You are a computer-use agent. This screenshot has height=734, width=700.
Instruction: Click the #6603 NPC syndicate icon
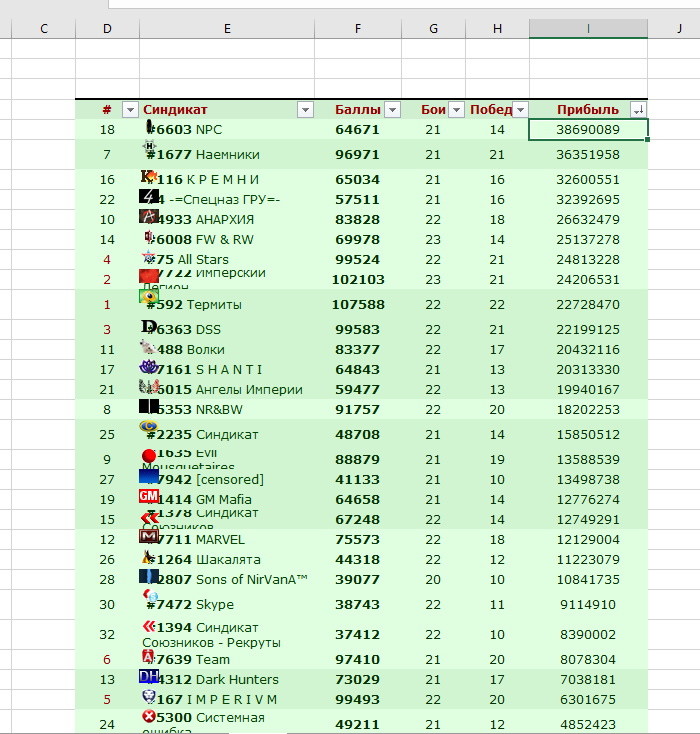[150, 126]
